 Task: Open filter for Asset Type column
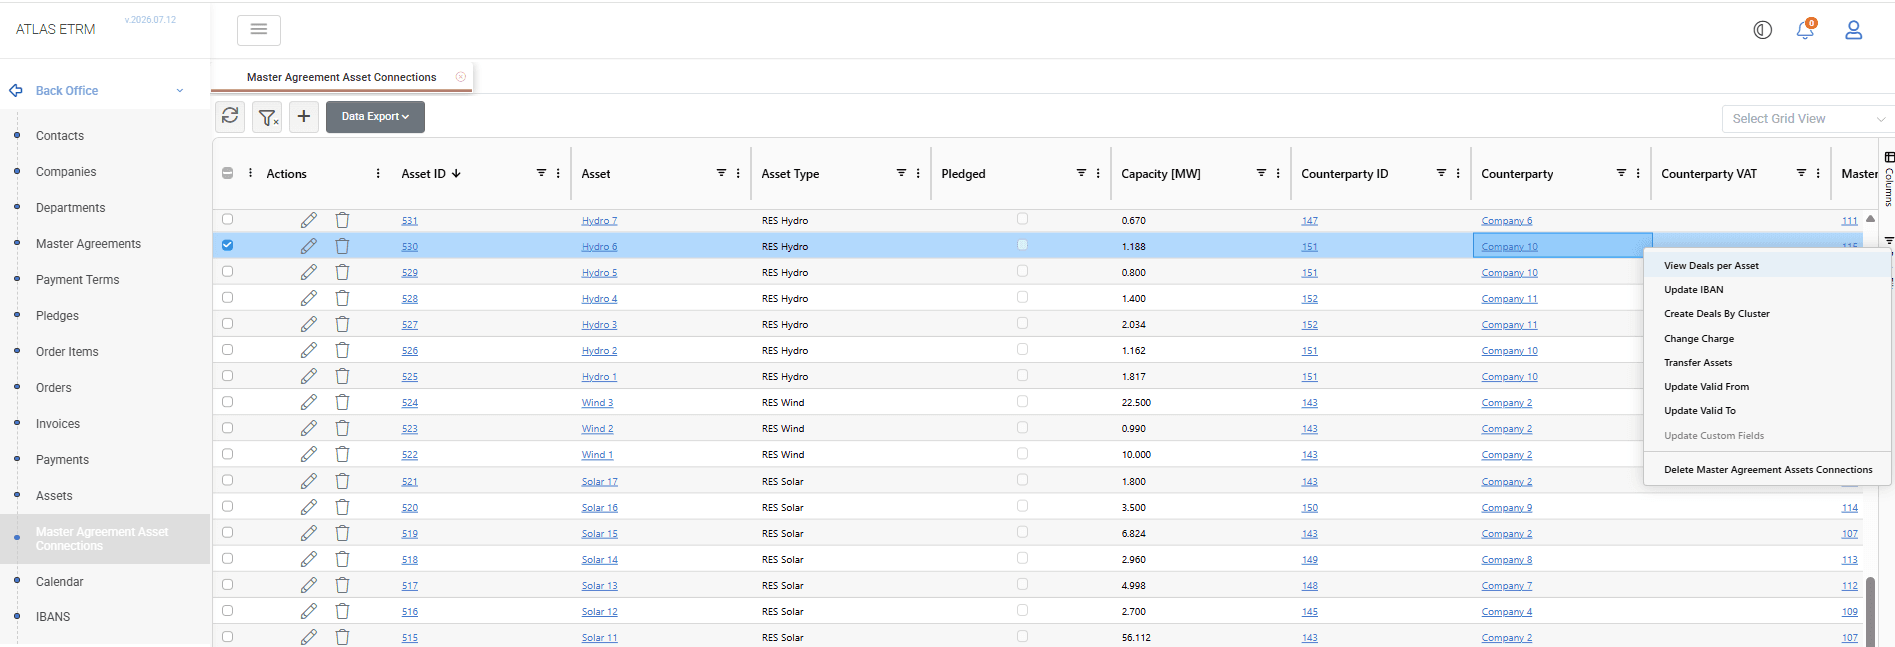(901, 173)
